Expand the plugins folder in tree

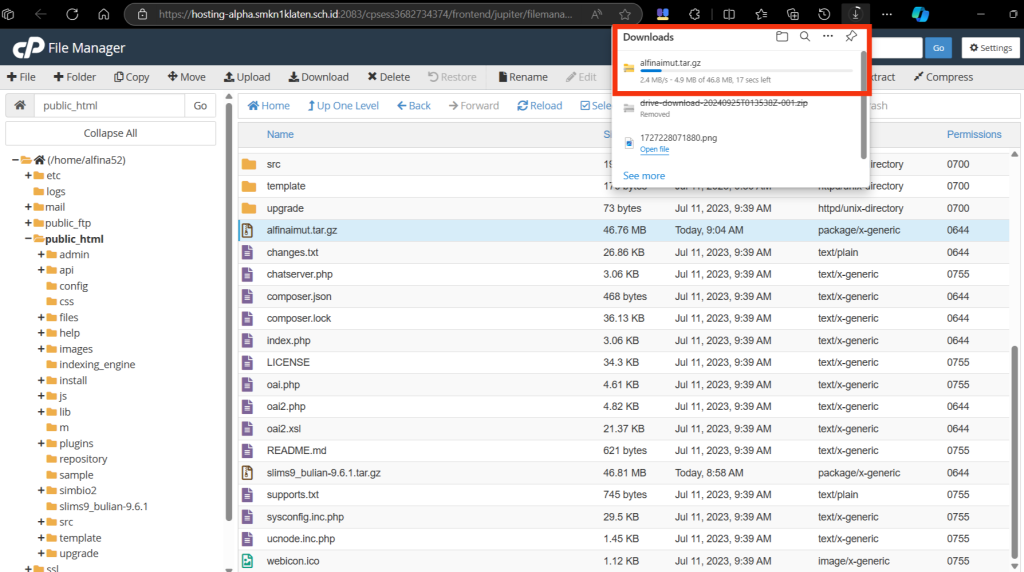tap(41, 443)
